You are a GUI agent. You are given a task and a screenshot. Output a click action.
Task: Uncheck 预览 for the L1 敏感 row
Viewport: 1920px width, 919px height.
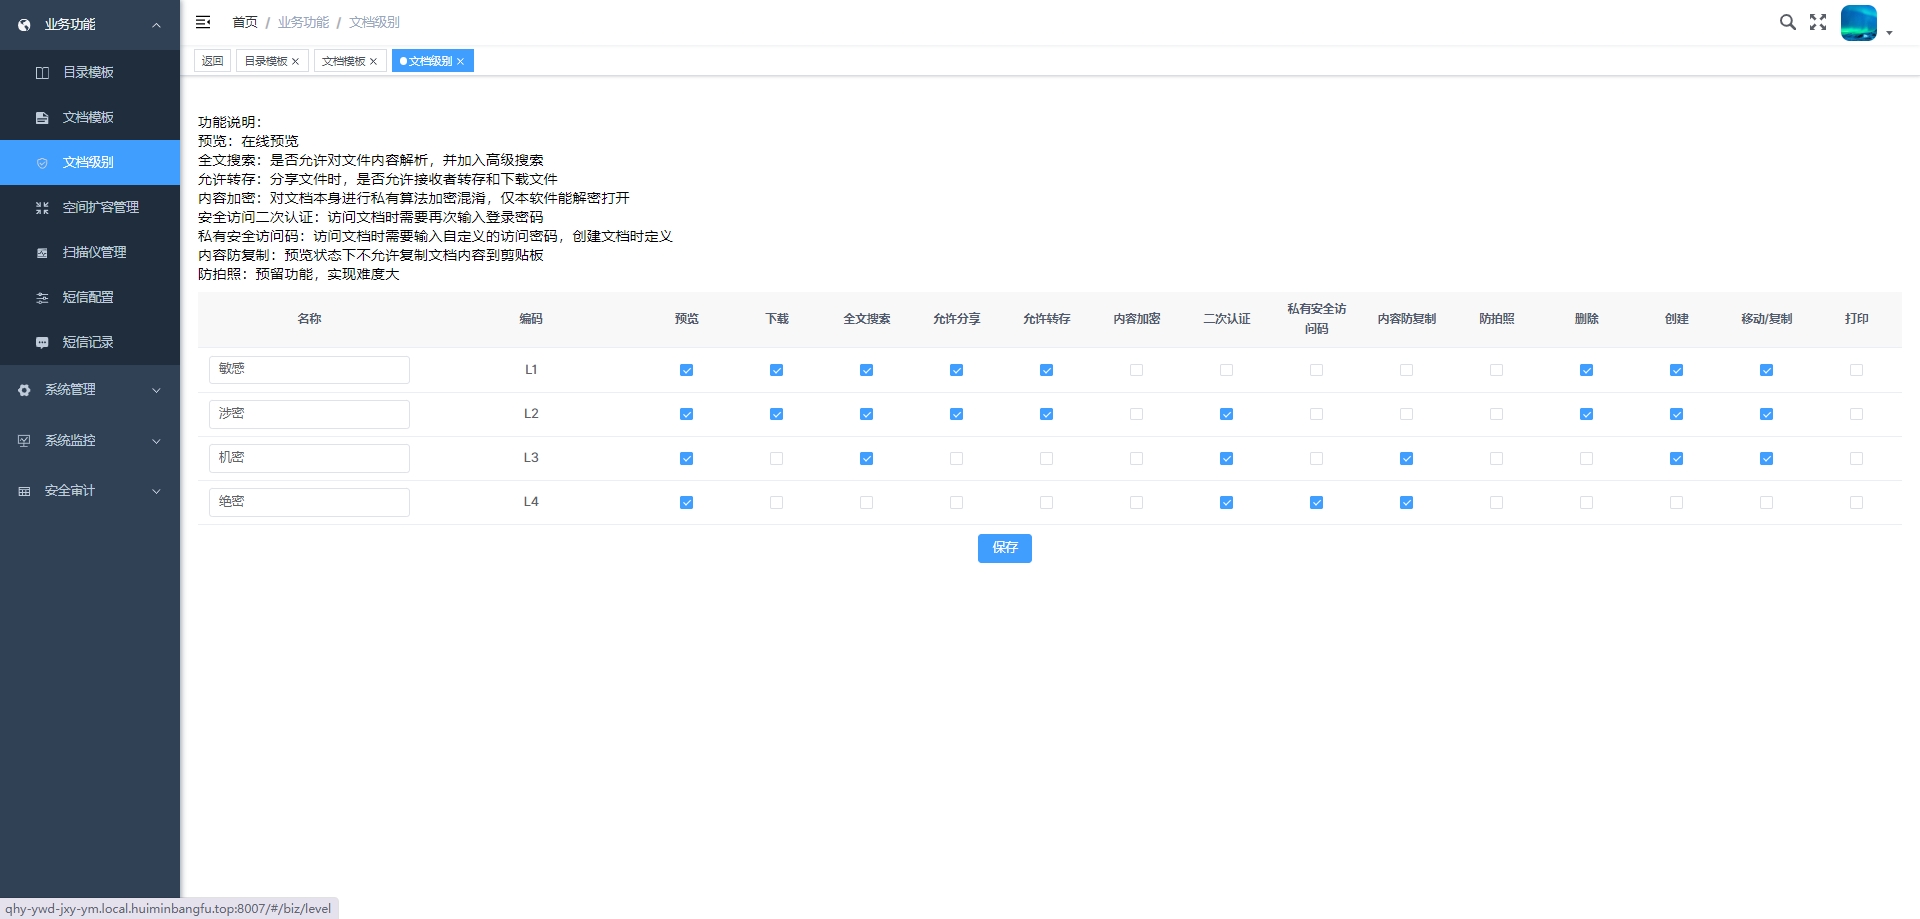(x=686, y=370)
